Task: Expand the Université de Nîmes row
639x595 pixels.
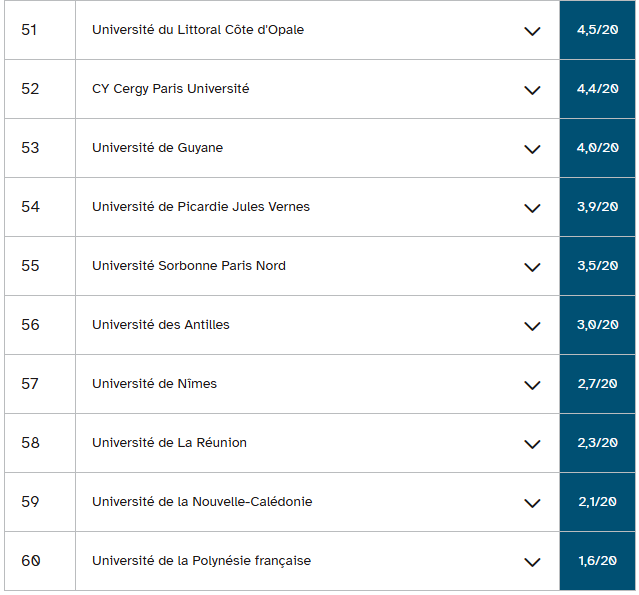Action: click(532, 385)
